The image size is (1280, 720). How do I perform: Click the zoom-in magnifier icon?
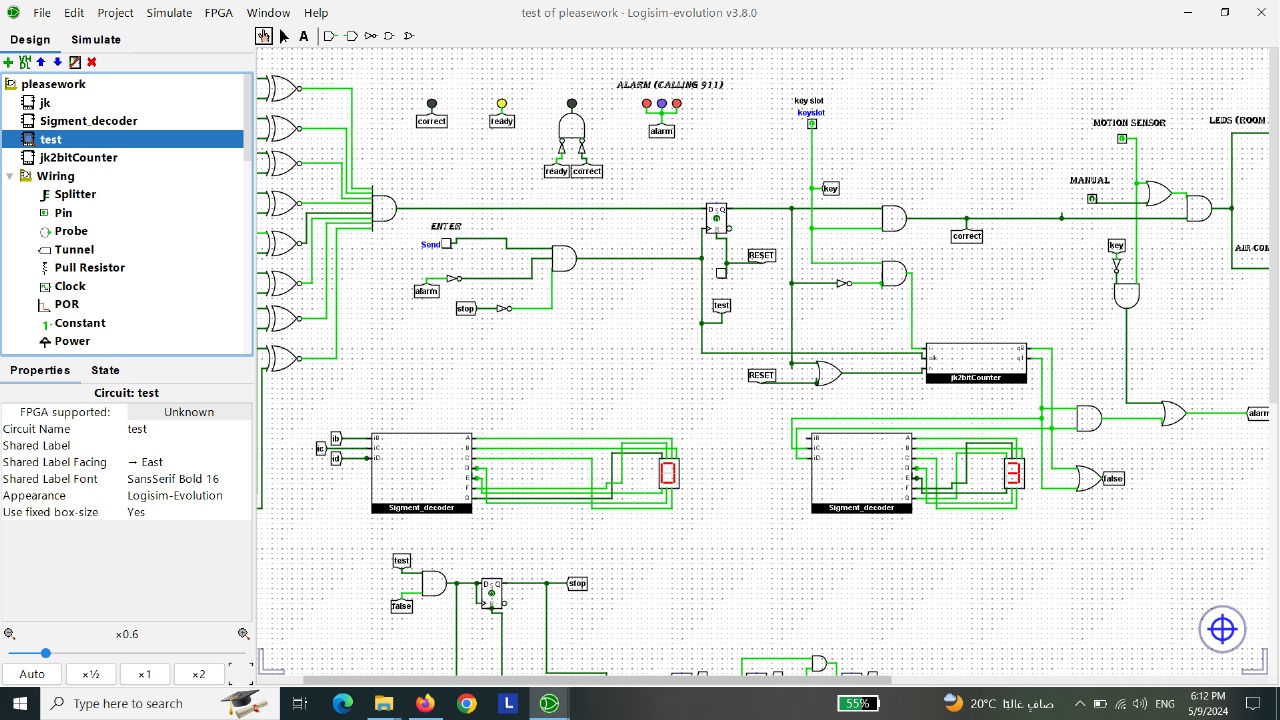tap(243, 634)
